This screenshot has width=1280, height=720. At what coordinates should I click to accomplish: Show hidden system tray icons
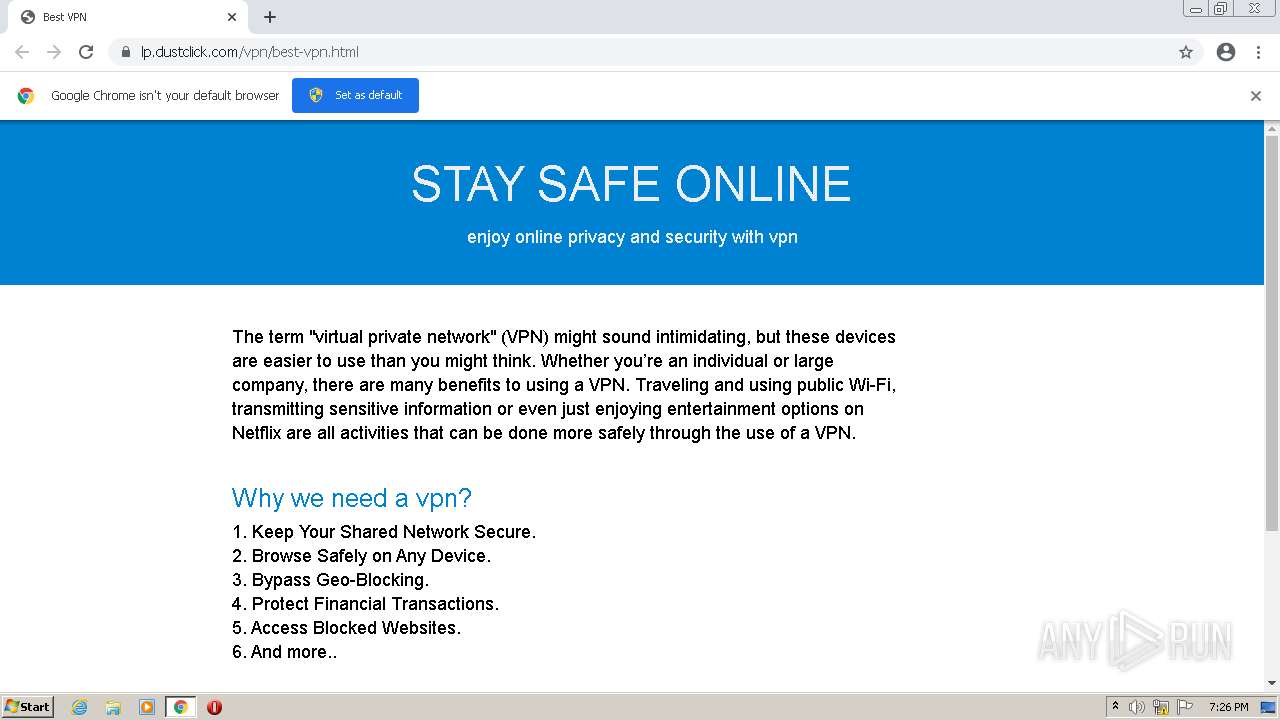point(1115,707)
